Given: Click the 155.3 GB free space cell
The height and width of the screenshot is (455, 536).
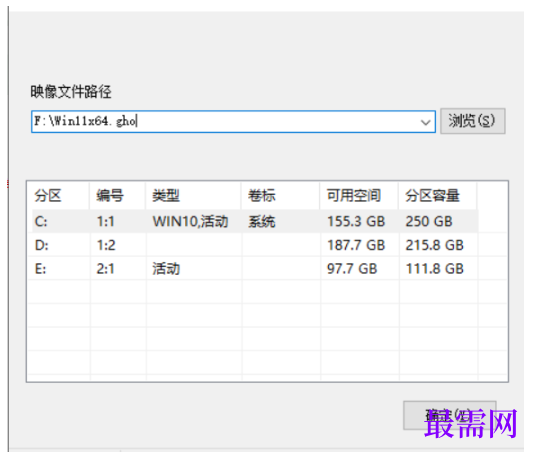Looking at the screenshot, I should pos(356,222).
